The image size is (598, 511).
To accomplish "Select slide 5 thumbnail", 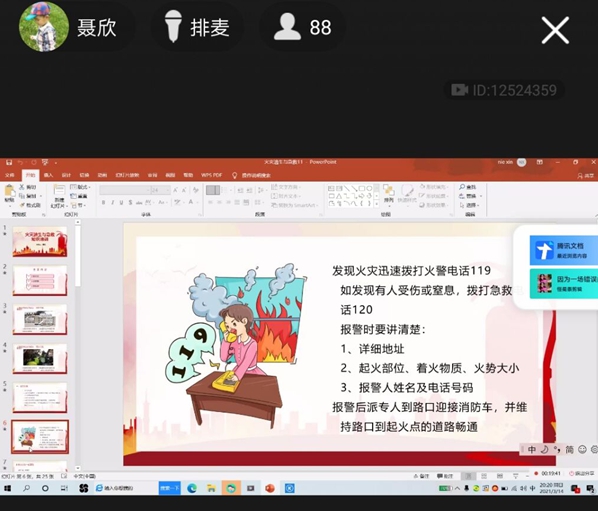I will click(x=40, y=398).
